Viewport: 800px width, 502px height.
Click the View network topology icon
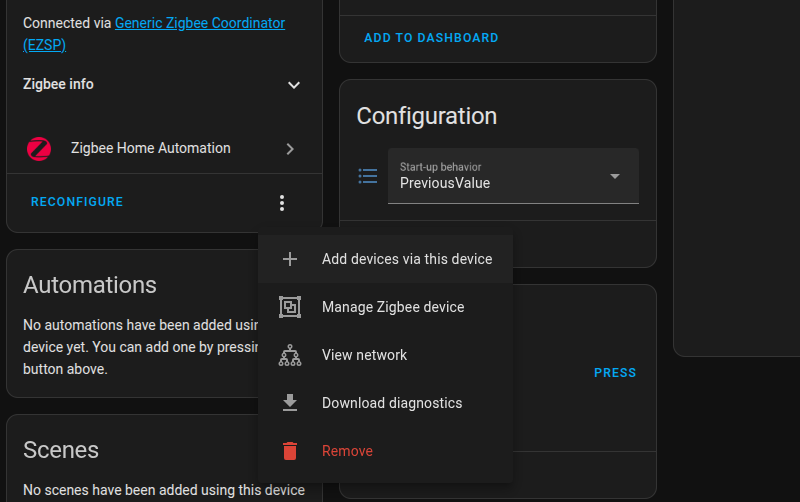click(290, 355)
